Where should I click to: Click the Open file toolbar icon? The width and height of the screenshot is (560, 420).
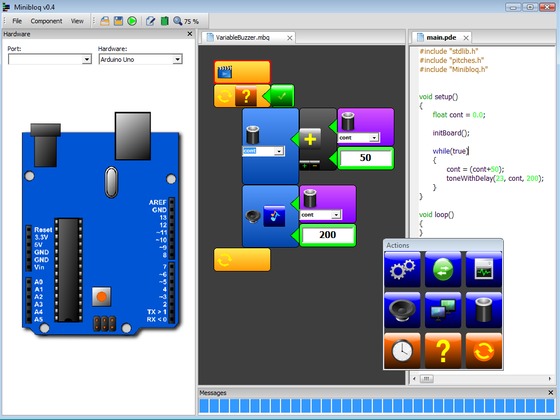click(x=105, y=21)
